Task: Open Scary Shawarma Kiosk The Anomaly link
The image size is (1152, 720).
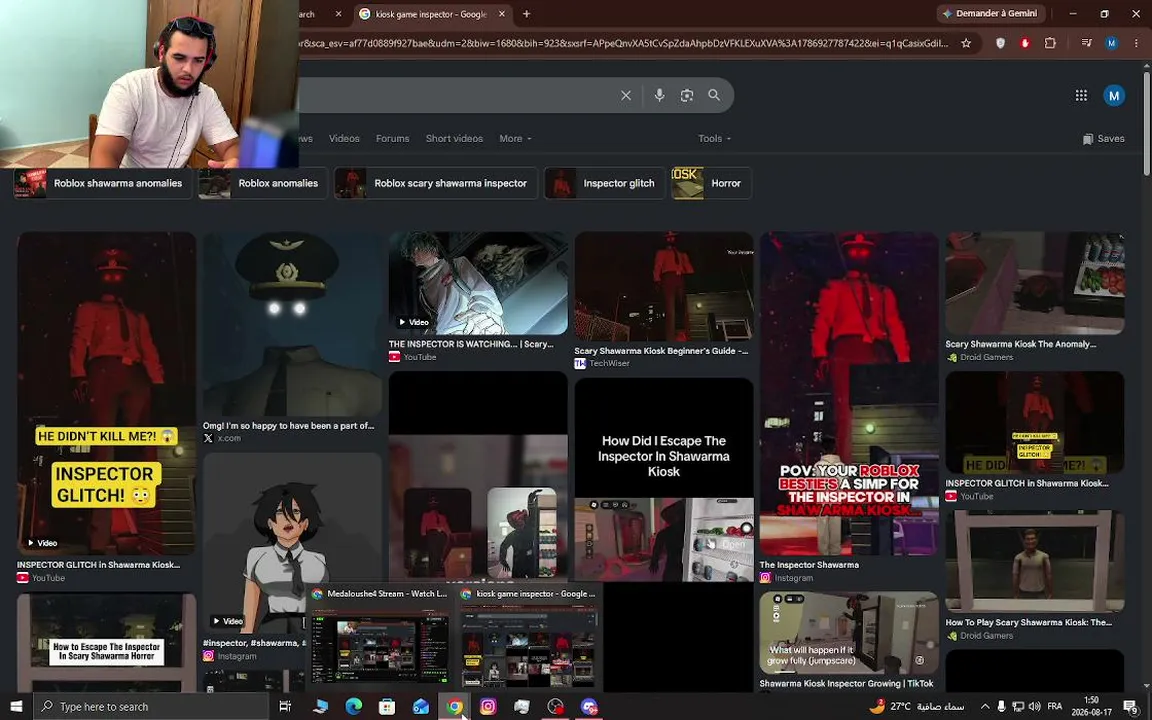Action: coord(1020,344)
